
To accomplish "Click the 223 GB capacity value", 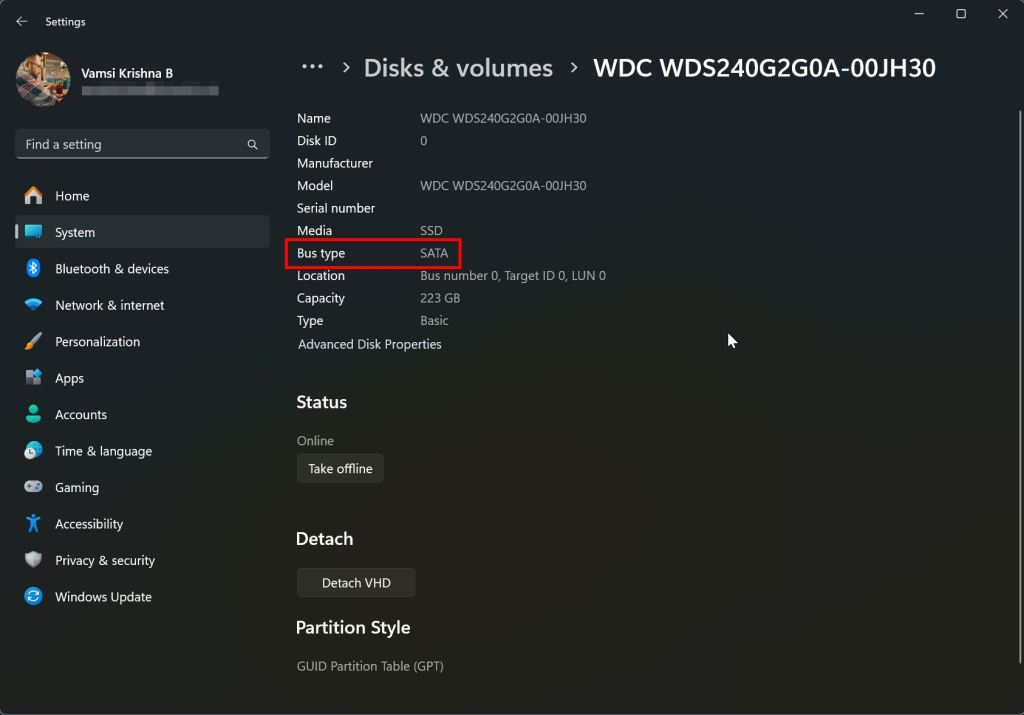I will point(440,298).
